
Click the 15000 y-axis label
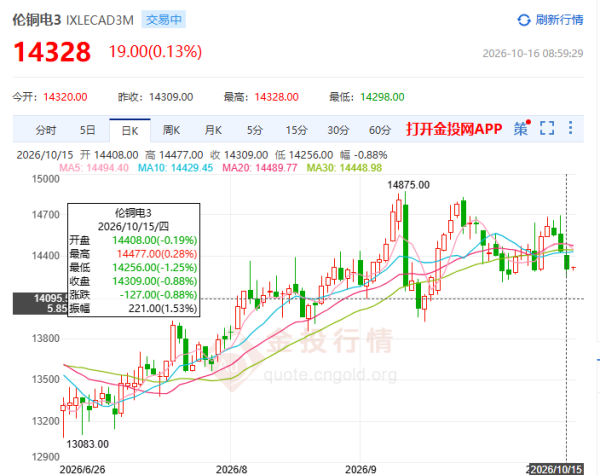pyautogui.click(x=46, y=179)
